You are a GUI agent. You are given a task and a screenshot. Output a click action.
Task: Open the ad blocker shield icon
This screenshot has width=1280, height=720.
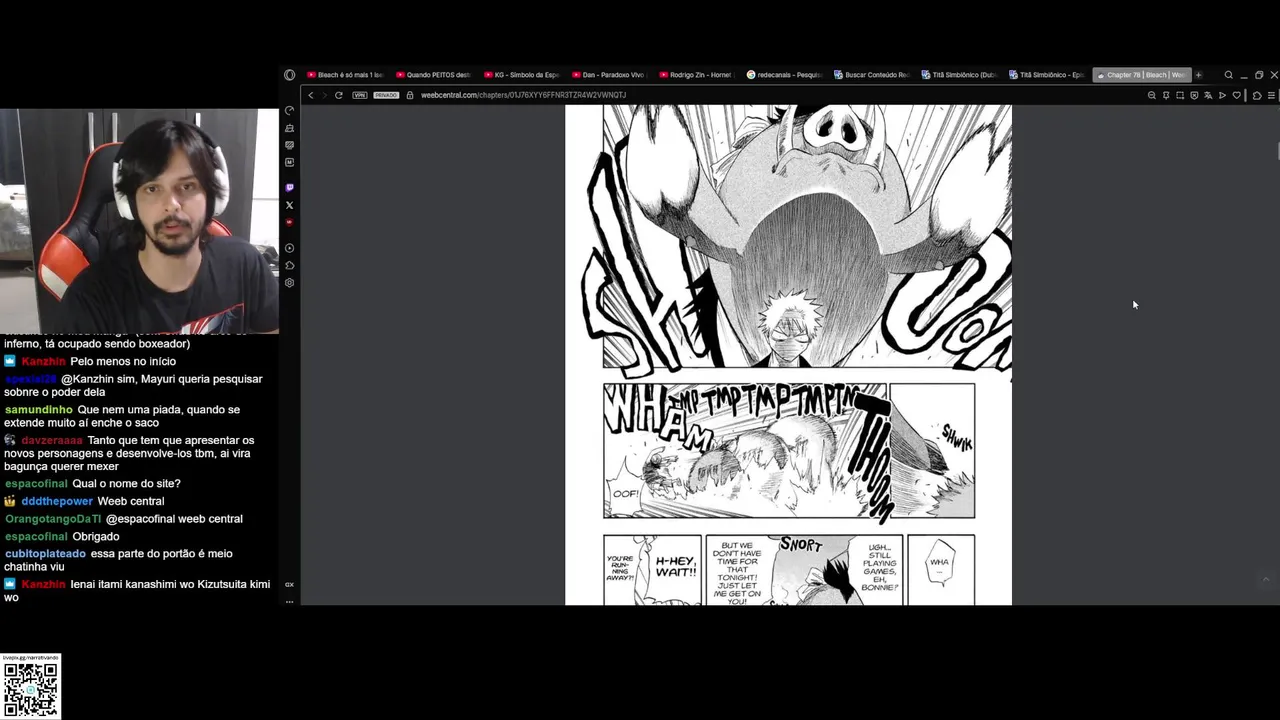click(1194, 95)
